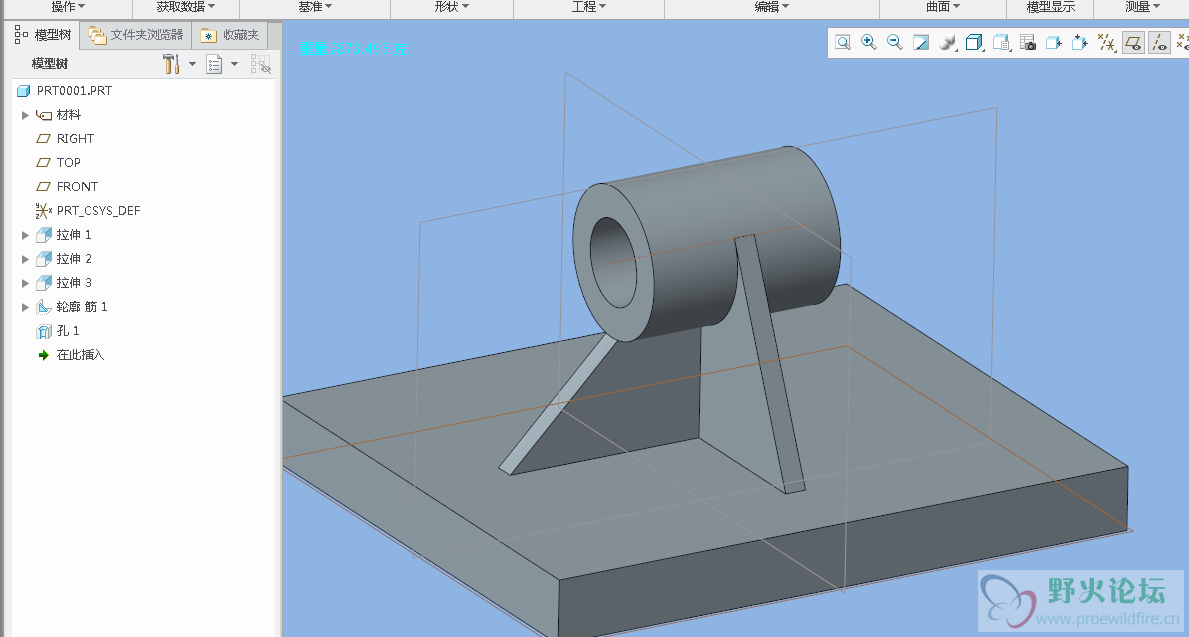Open the datum display filters icon
The width and height of the screenshot is (1189, 637).
pos(1106,42)
